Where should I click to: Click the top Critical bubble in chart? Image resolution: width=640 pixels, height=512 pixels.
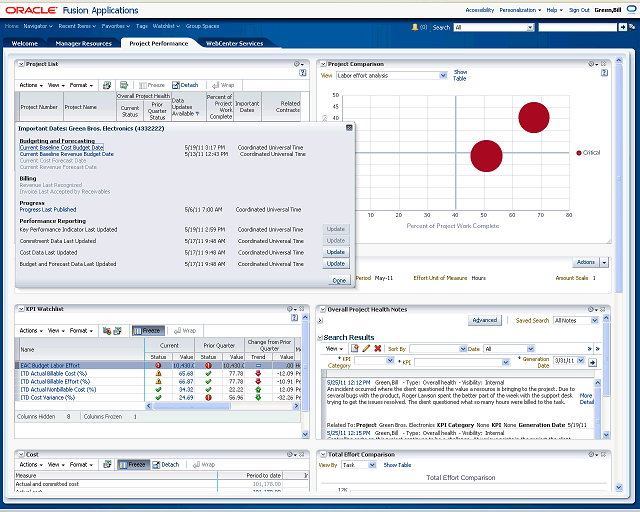[x=534, y=117]
